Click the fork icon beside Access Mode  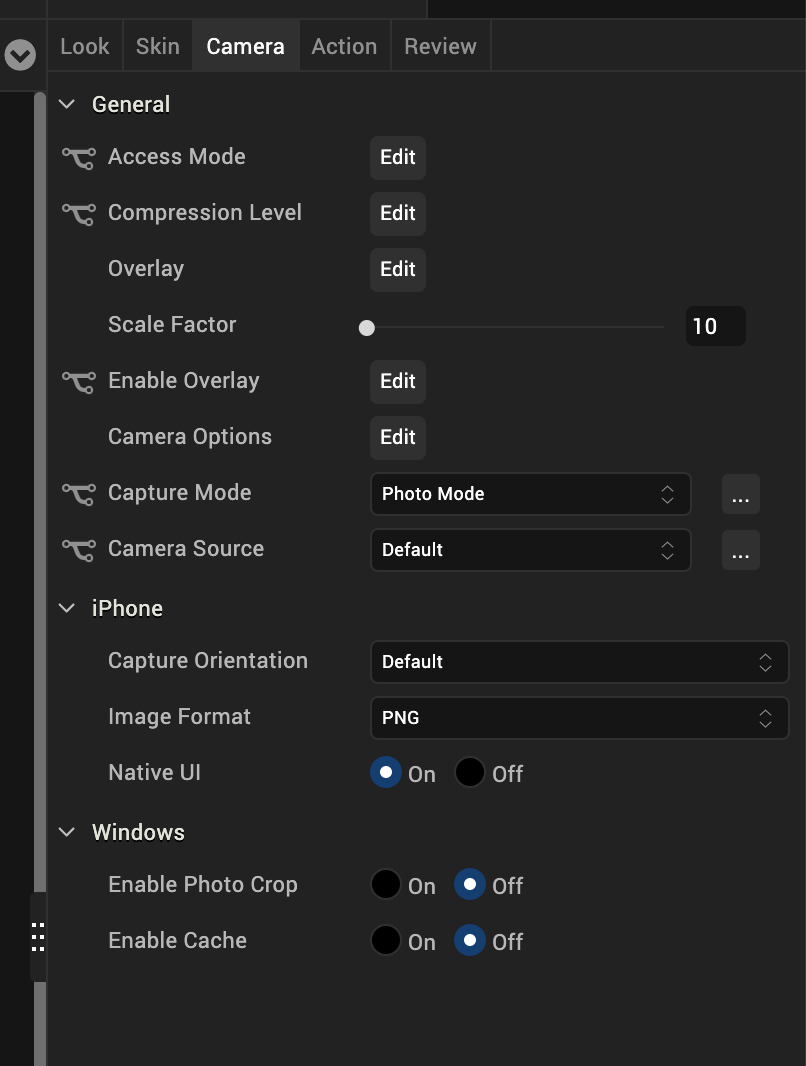78,157
